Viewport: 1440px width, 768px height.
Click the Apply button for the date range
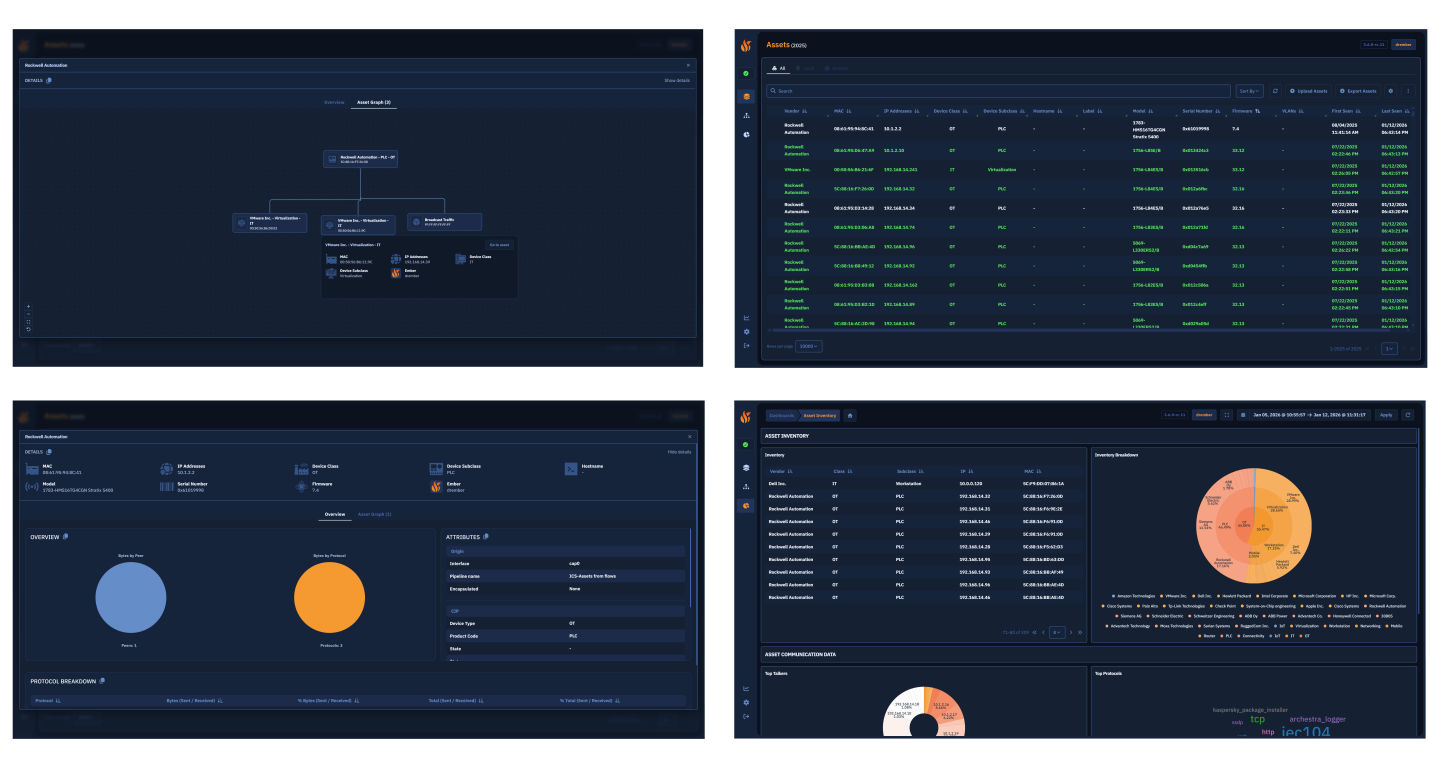click(x=1387, y=414)
